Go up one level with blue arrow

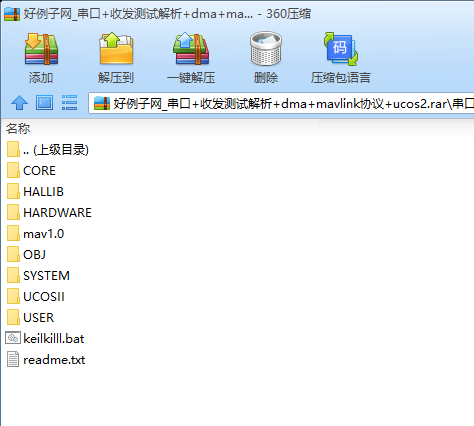point(19,103)
